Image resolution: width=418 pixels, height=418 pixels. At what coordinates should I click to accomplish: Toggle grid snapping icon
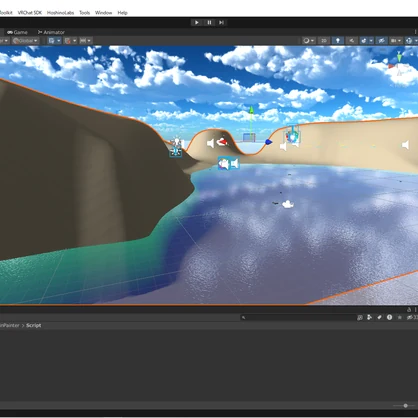click(68, 41)
